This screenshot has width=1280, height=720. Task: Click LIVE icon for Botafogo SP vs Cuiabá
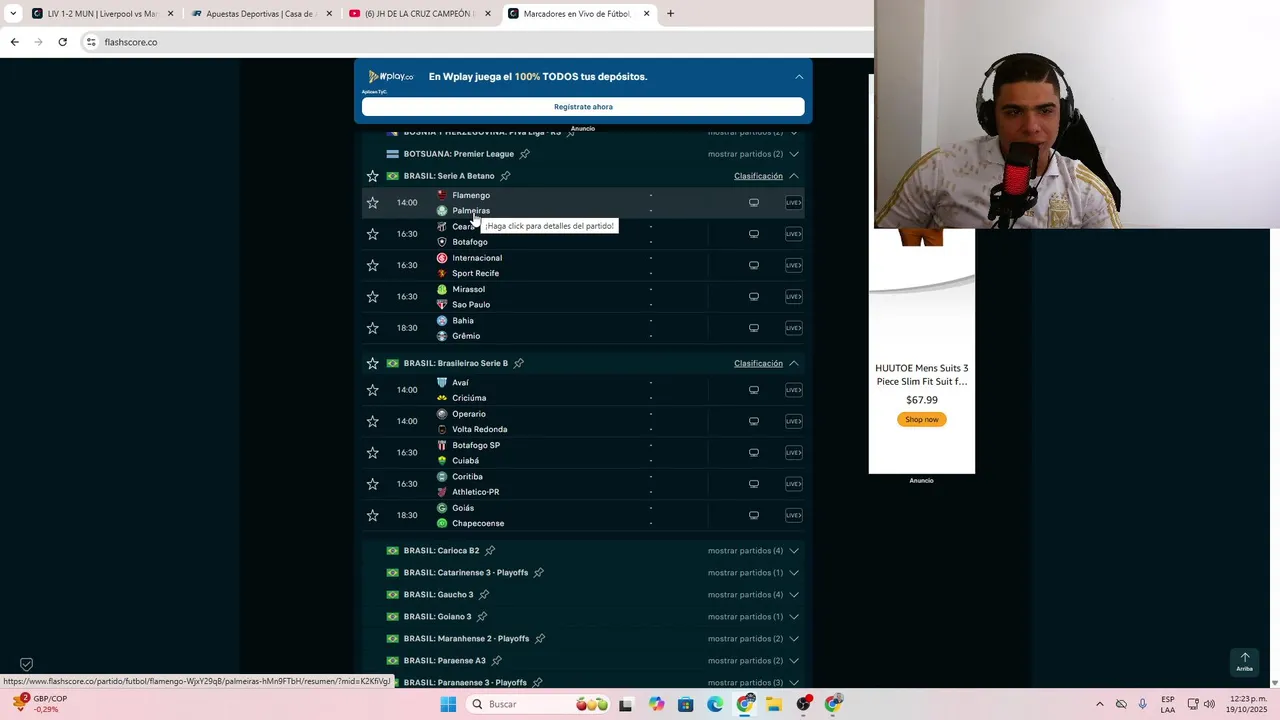click(793, 453)
